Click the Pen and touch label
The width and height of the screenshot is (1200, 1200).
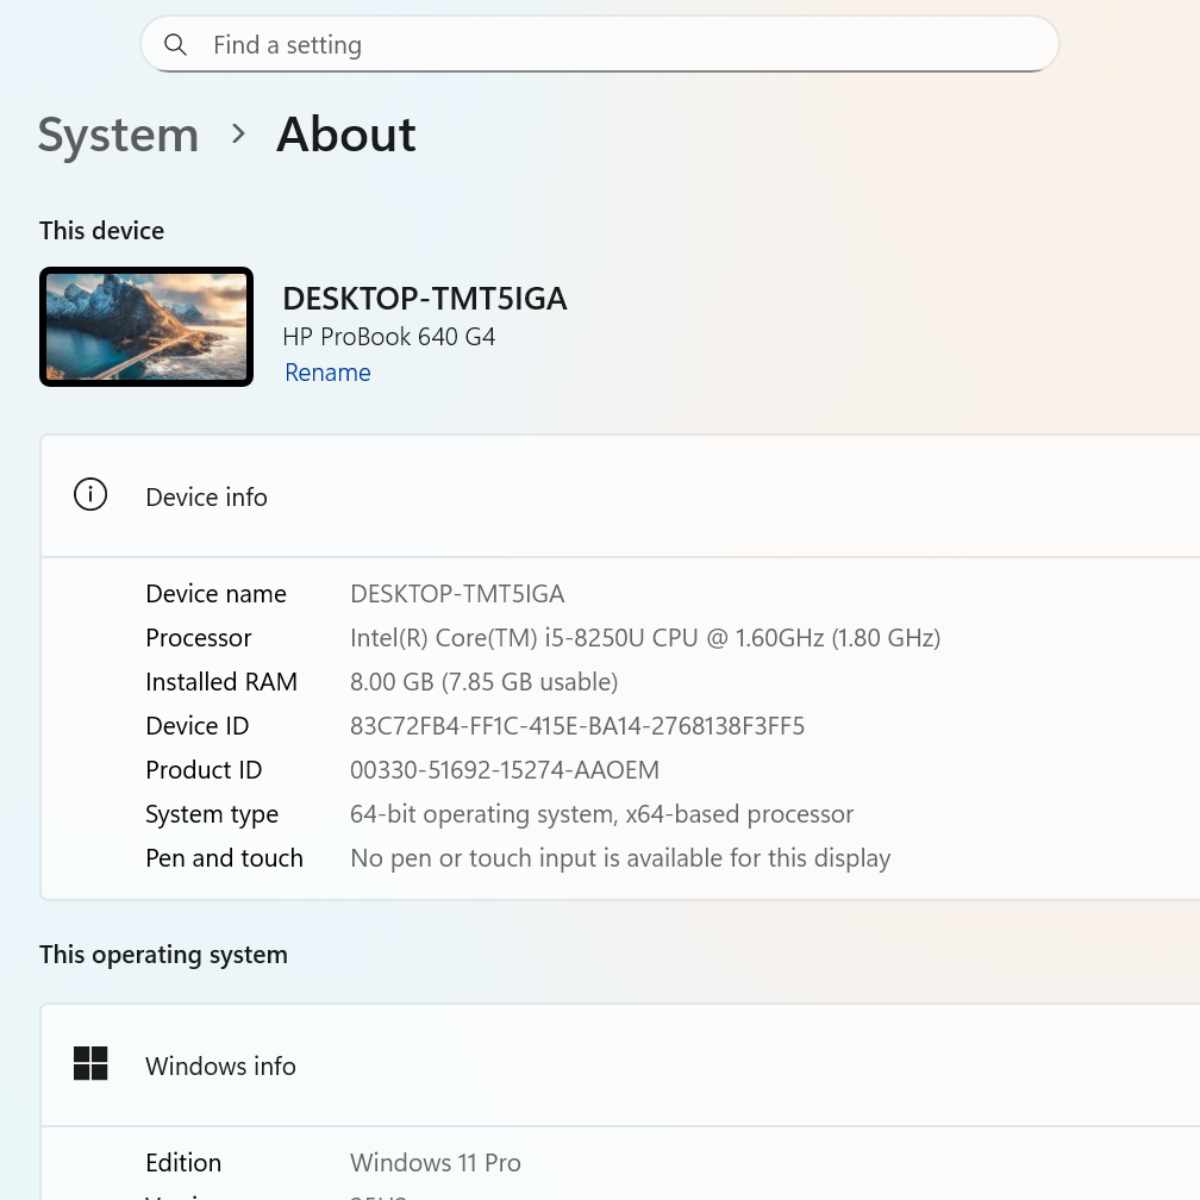tap(224, 858)
